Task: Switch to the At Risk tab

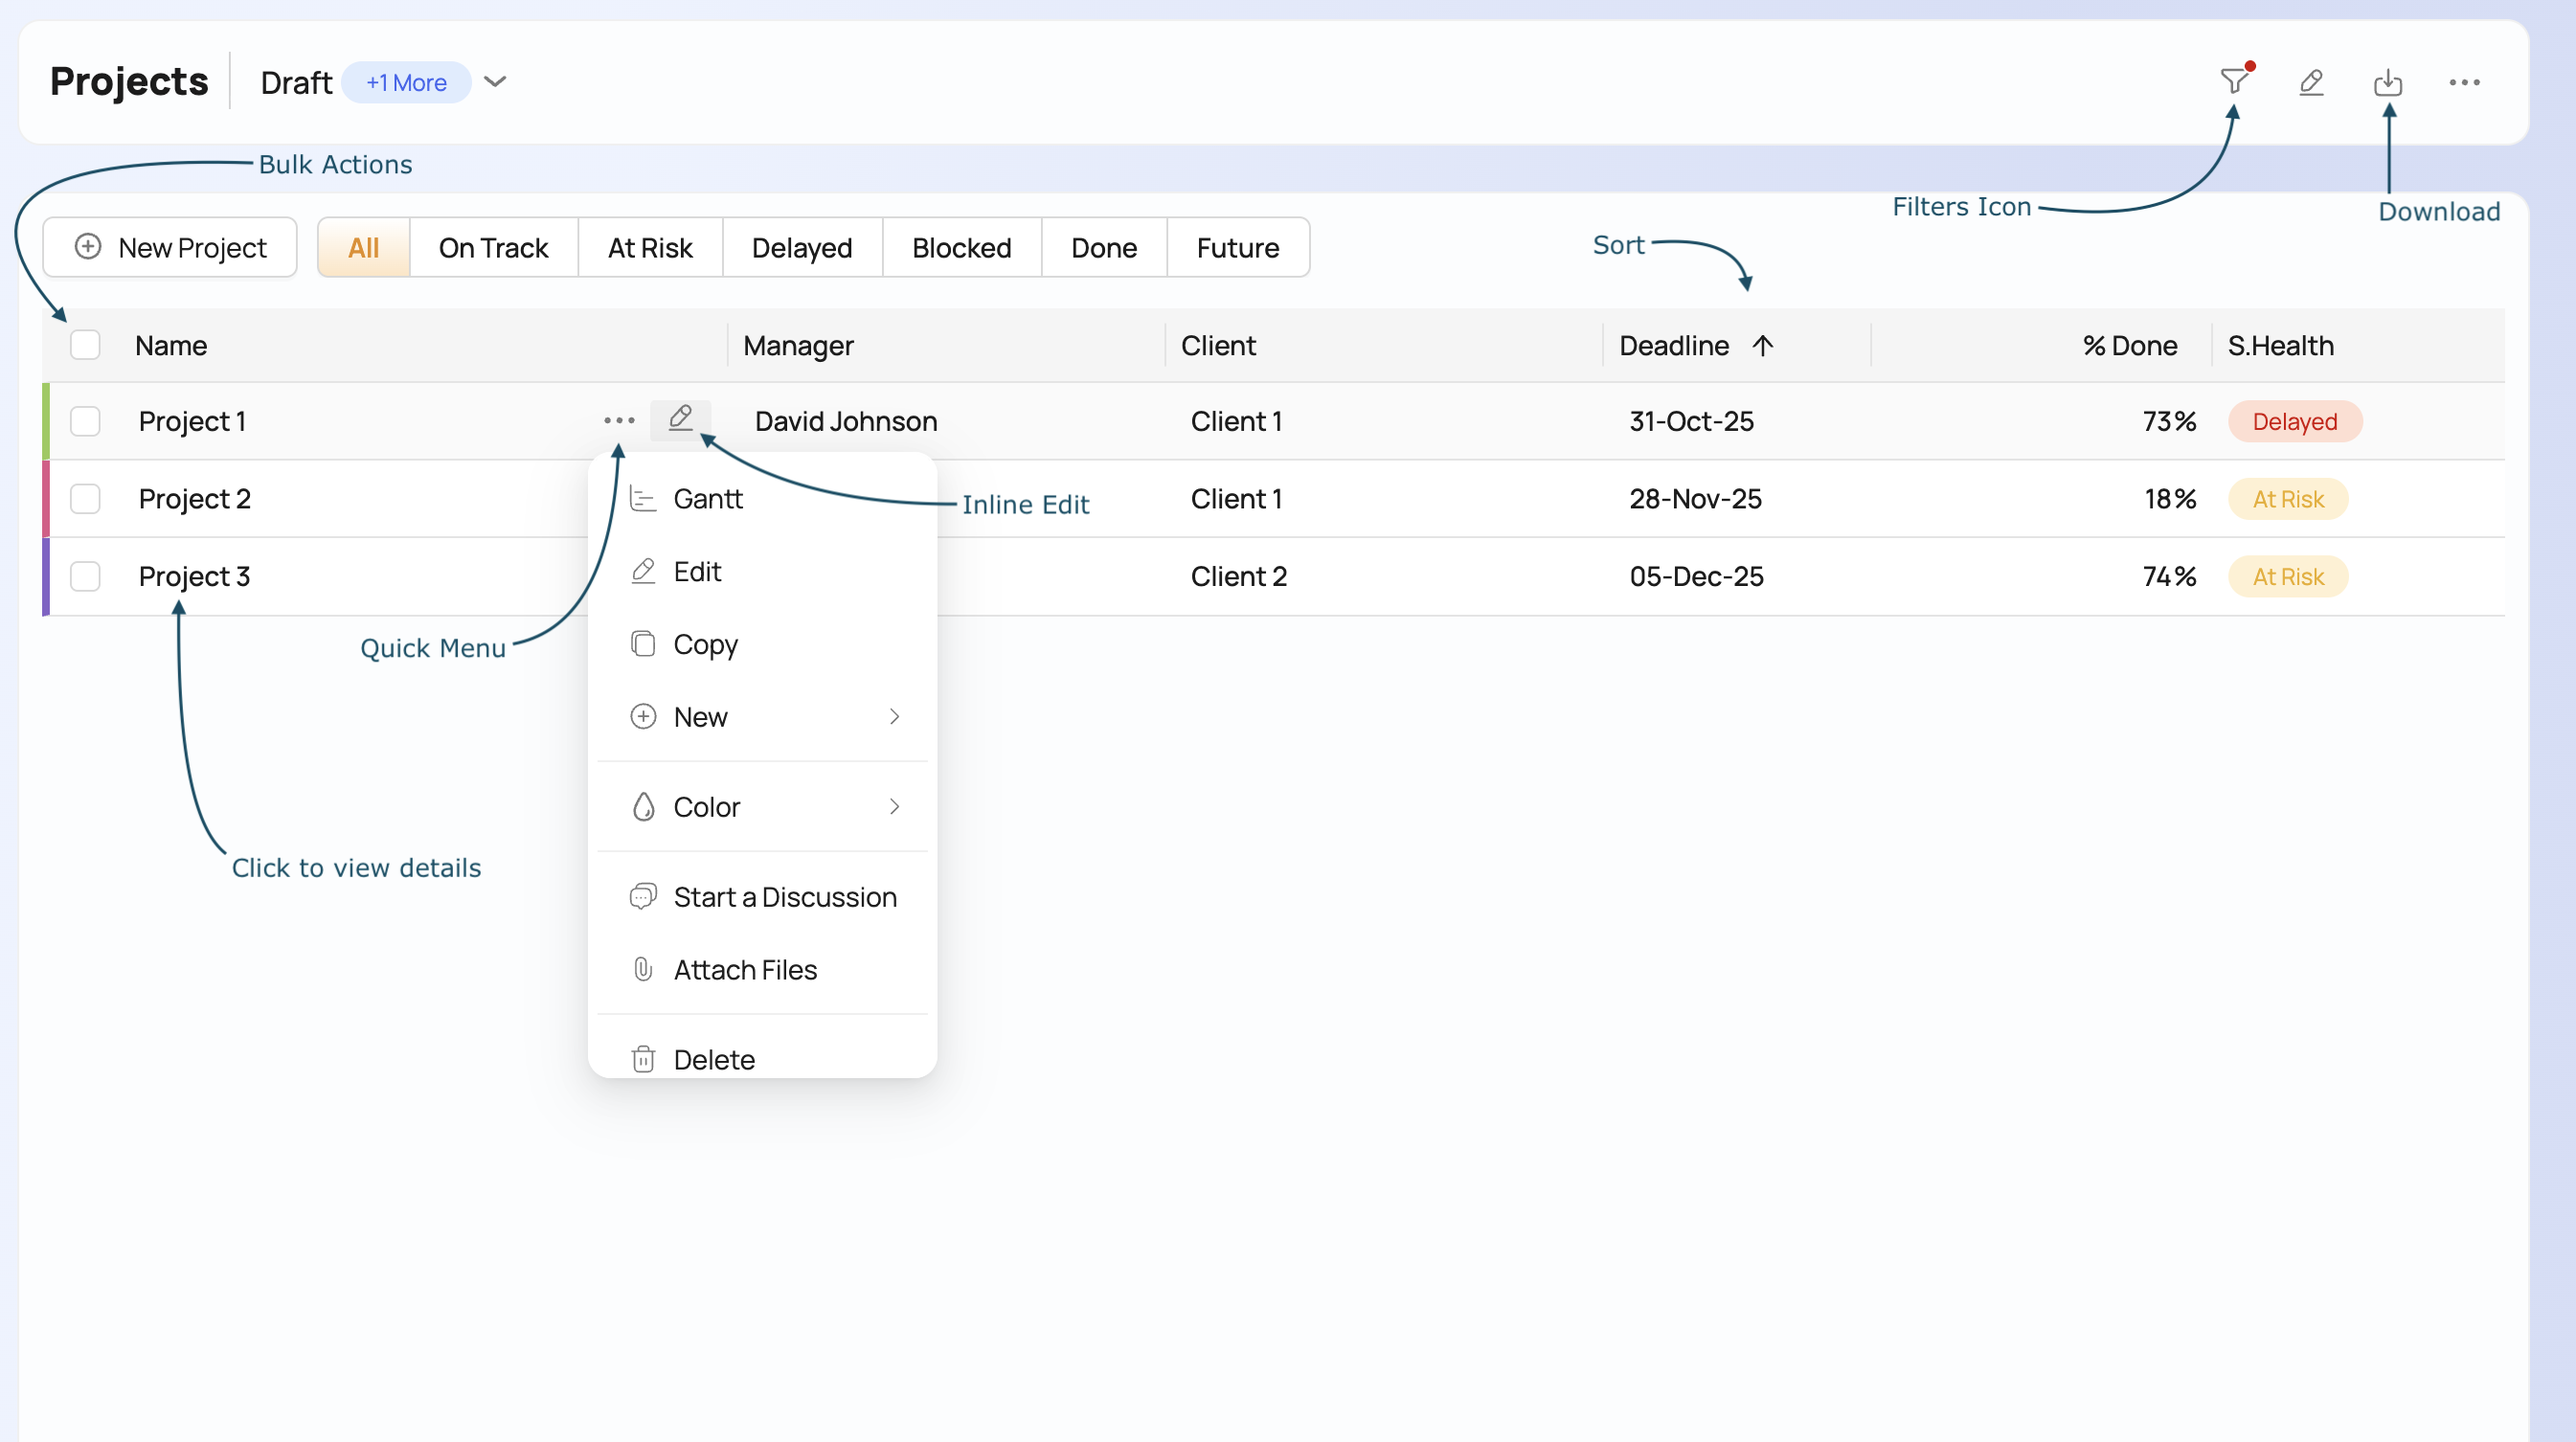Action: (x=650, y=247)
